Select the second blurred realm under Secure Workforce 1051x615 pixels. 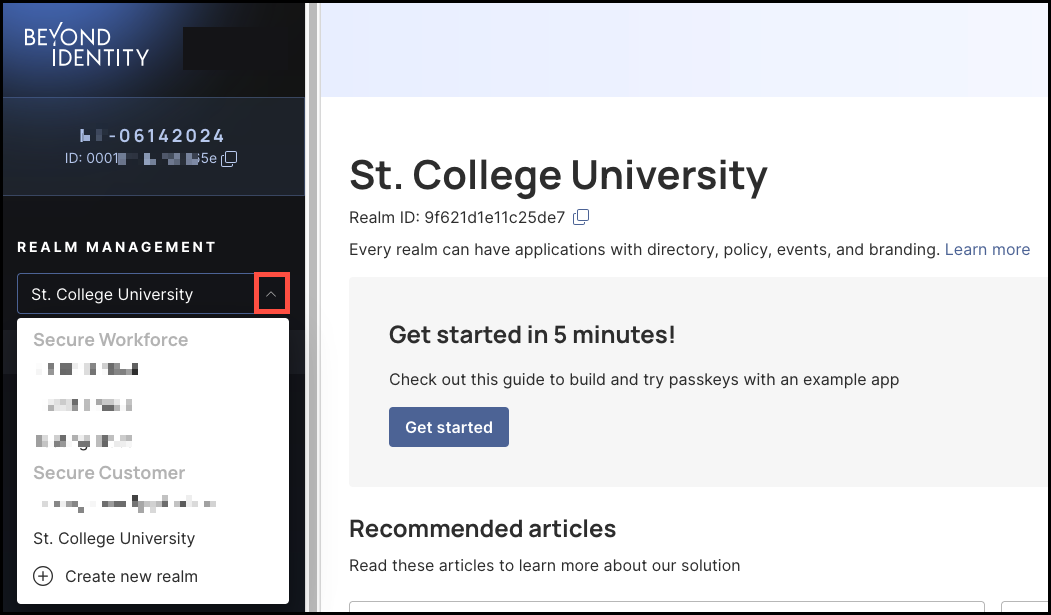point(90,405)
